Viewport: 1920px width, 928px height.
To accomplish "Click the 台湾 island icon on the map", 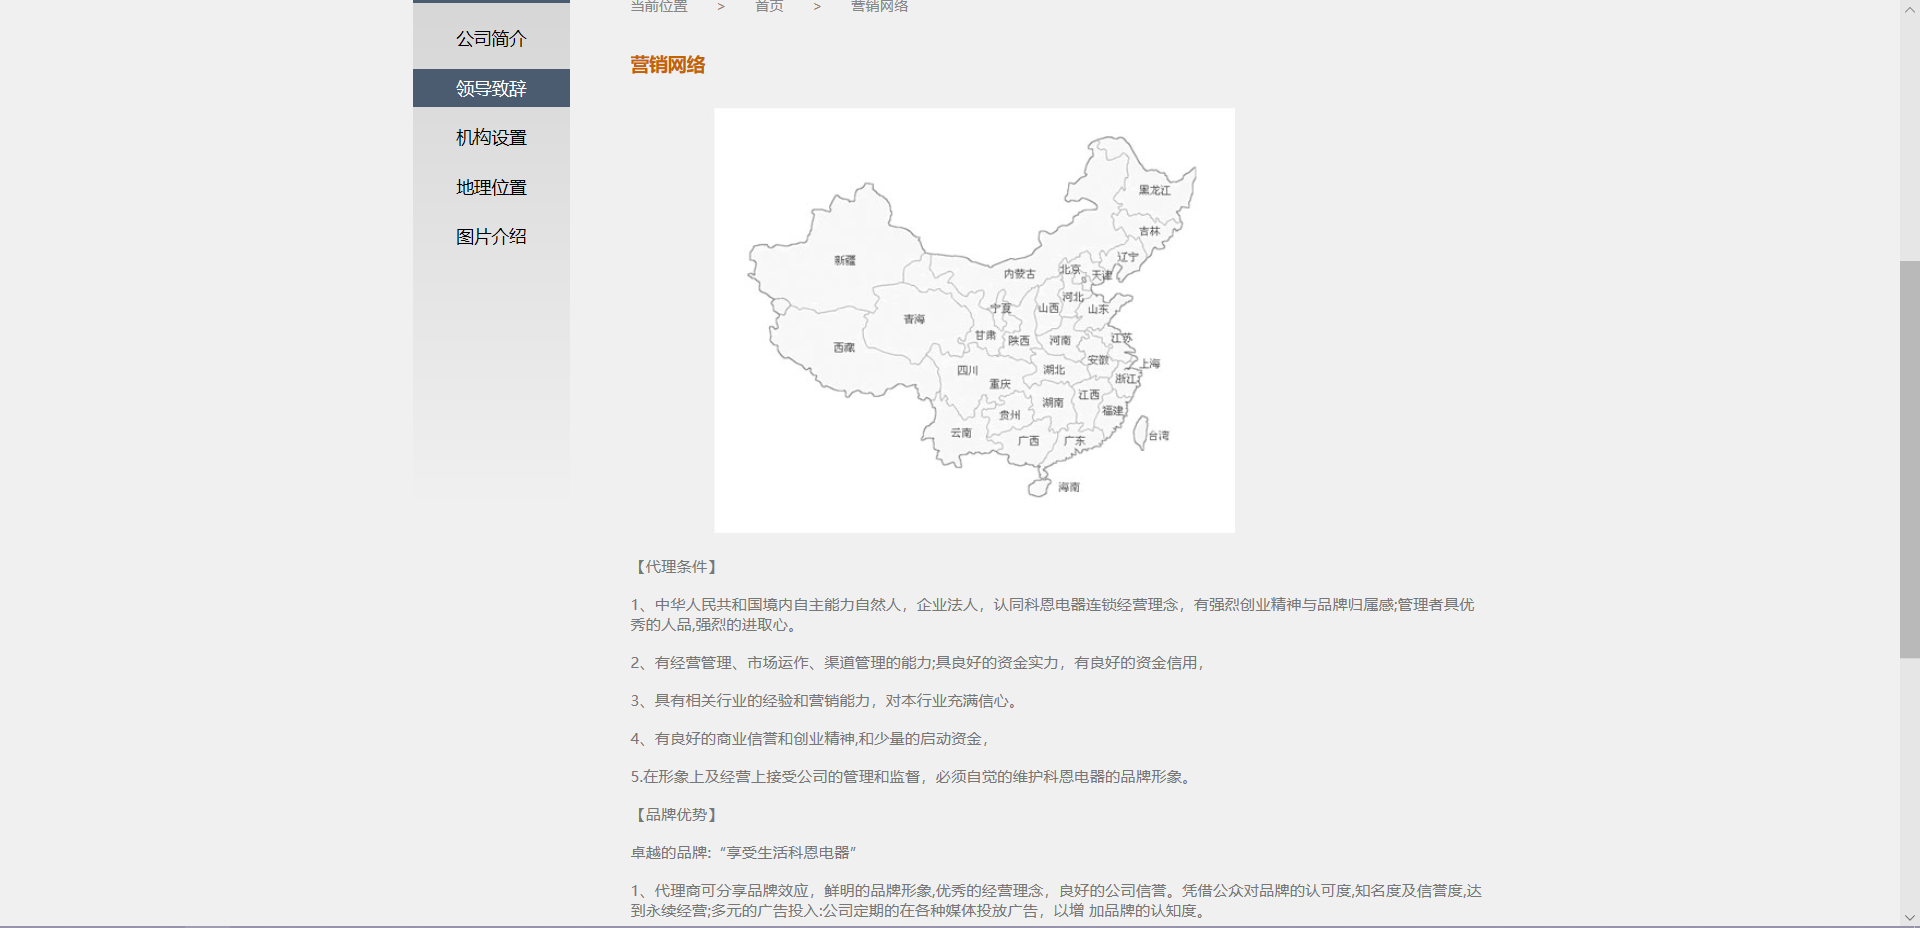I will [x=1140, y=433].
